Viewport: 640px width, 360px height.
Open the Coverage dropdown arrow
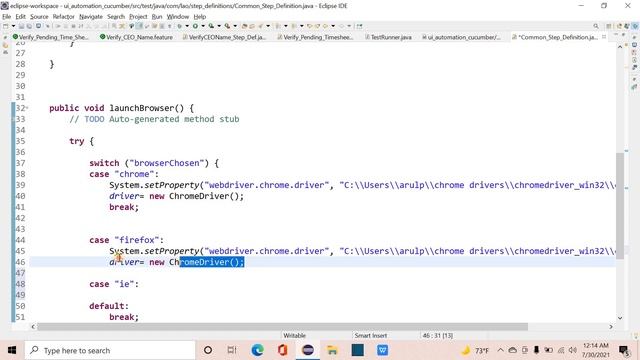click(219, 26)
